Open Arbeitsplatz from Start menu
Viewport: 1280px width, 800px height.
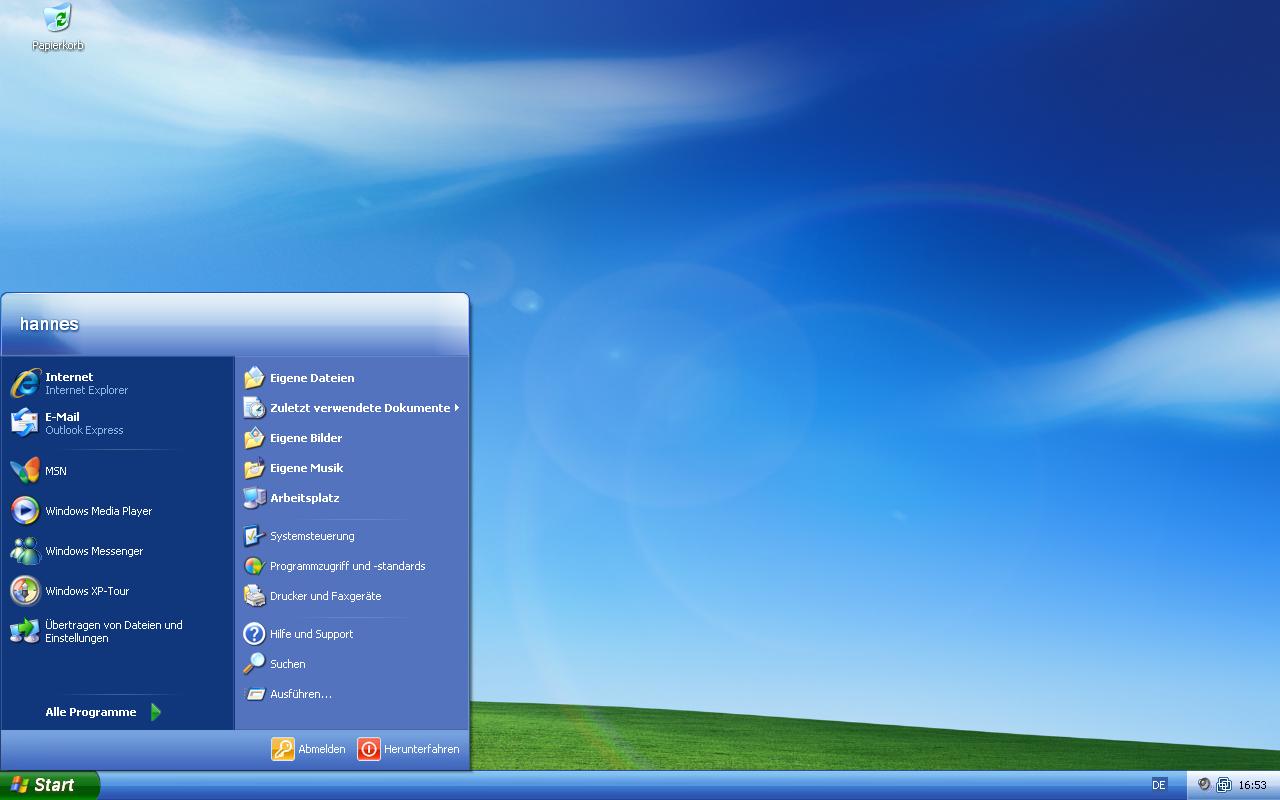point(304,498)
